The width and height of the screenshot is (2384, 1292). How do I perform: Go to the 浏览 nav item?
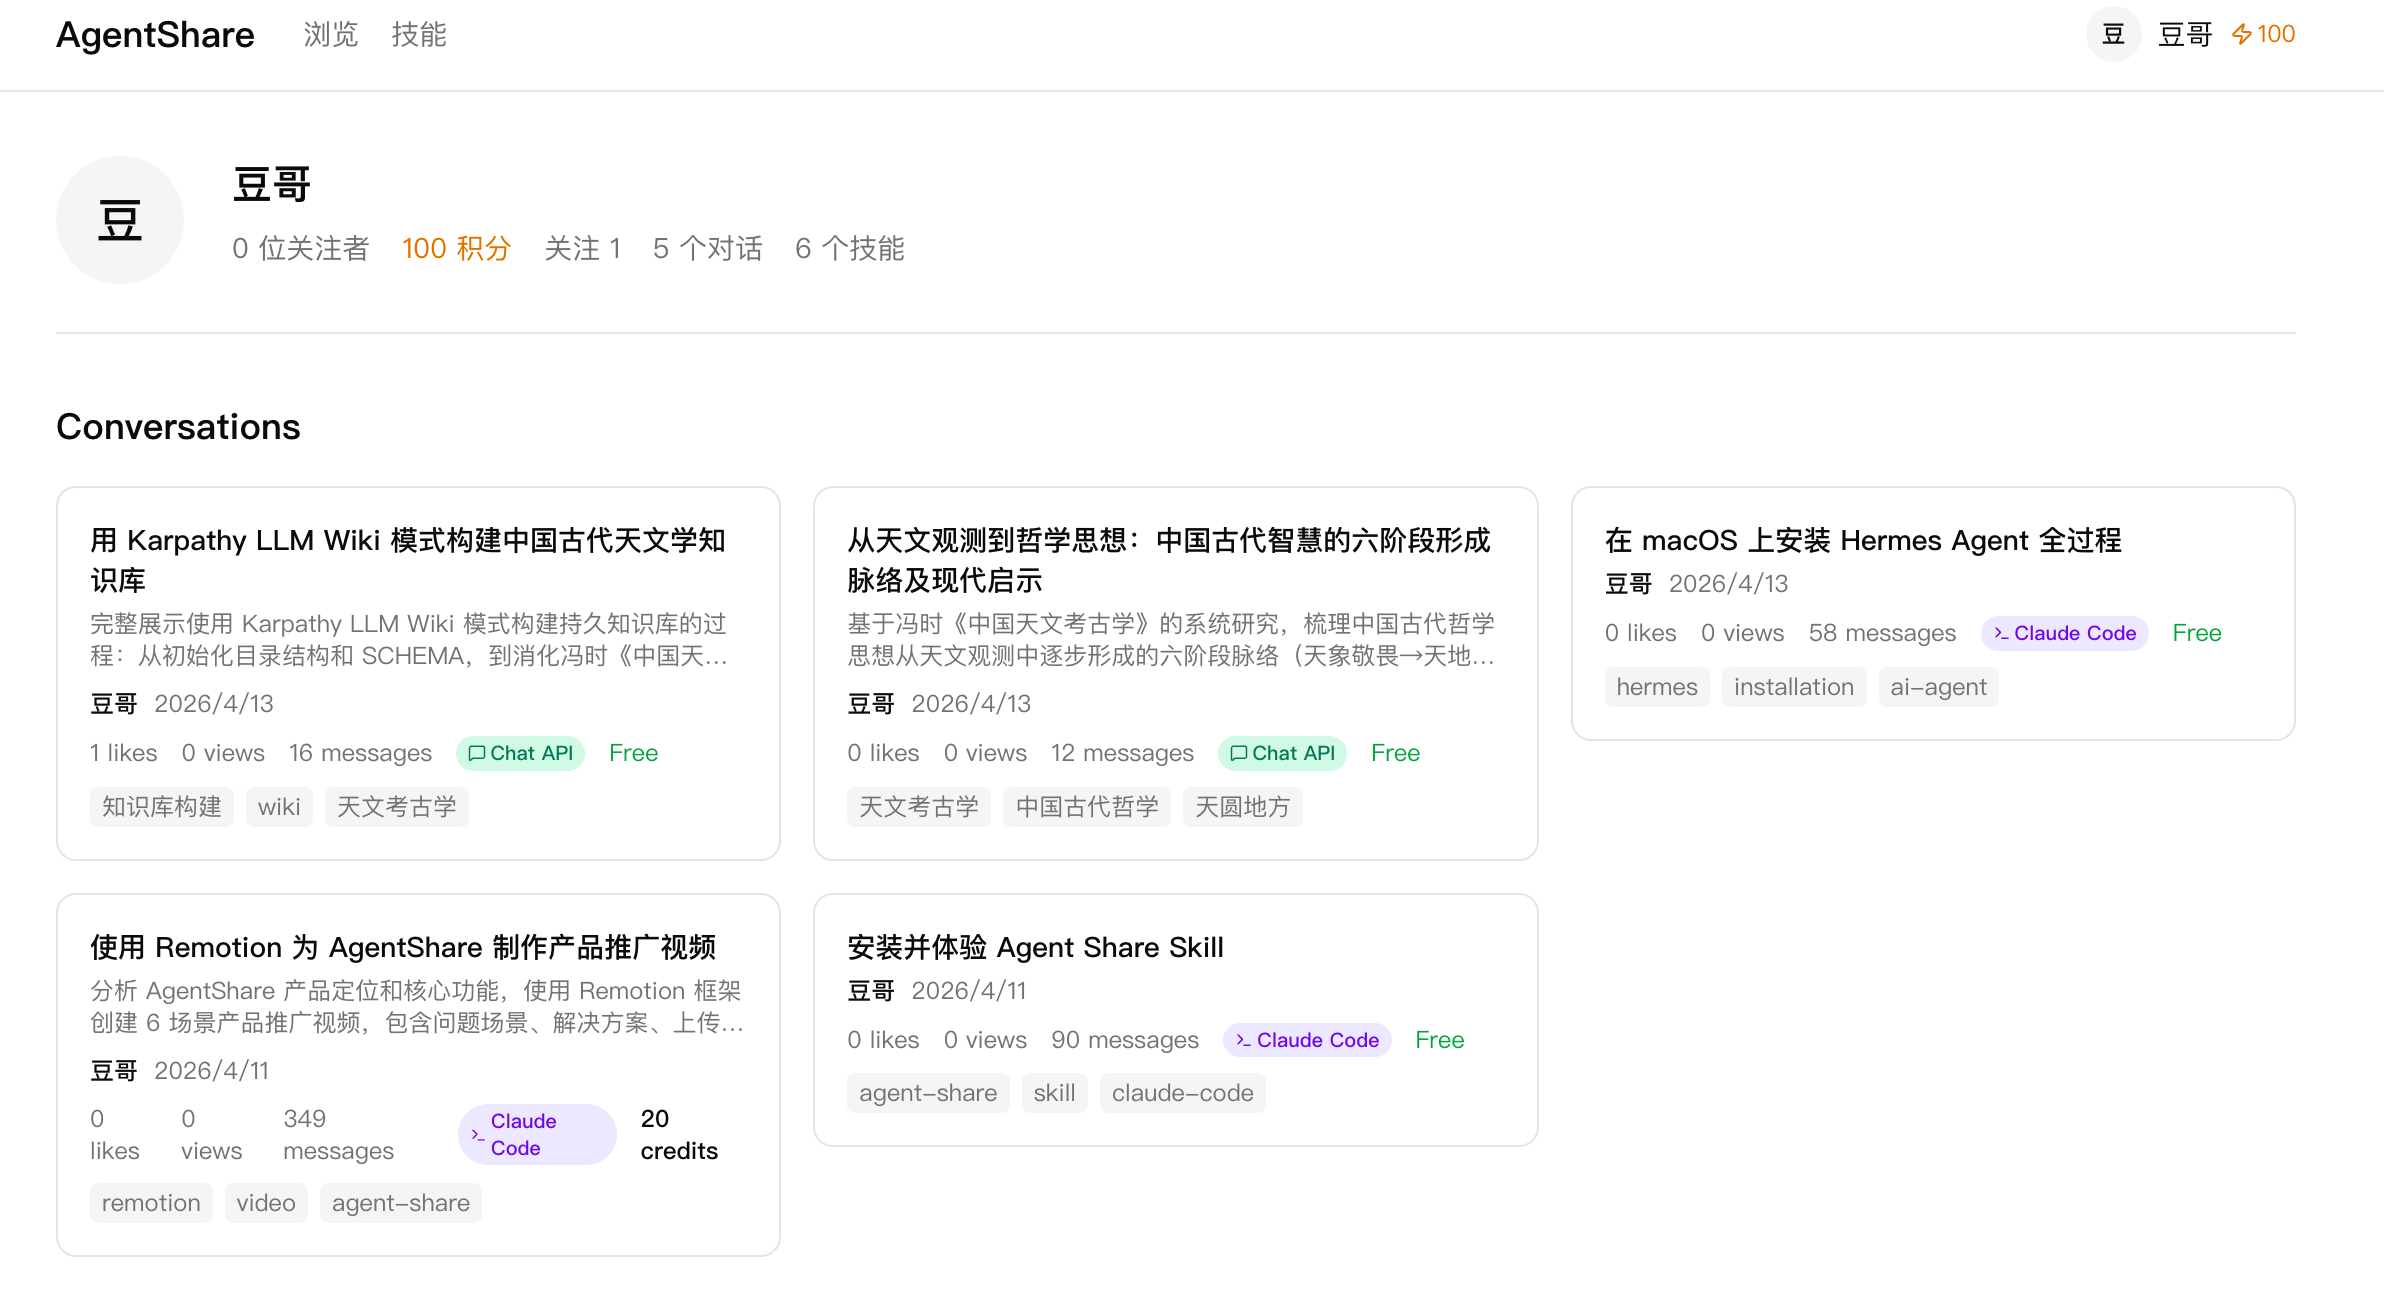point(331,35)
